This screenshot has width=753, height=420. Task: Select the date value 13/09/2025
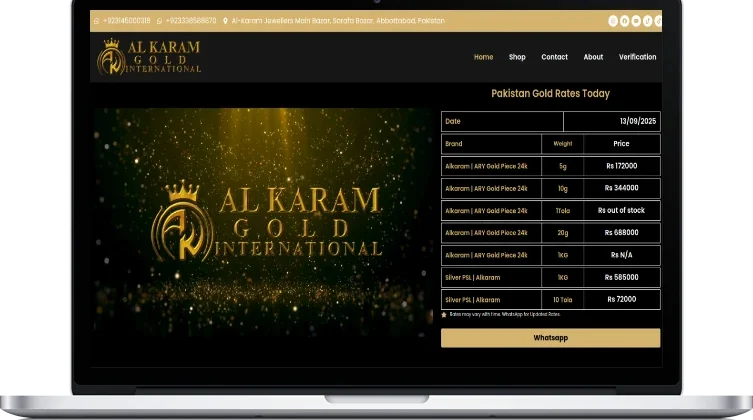[x=638, y=121]
